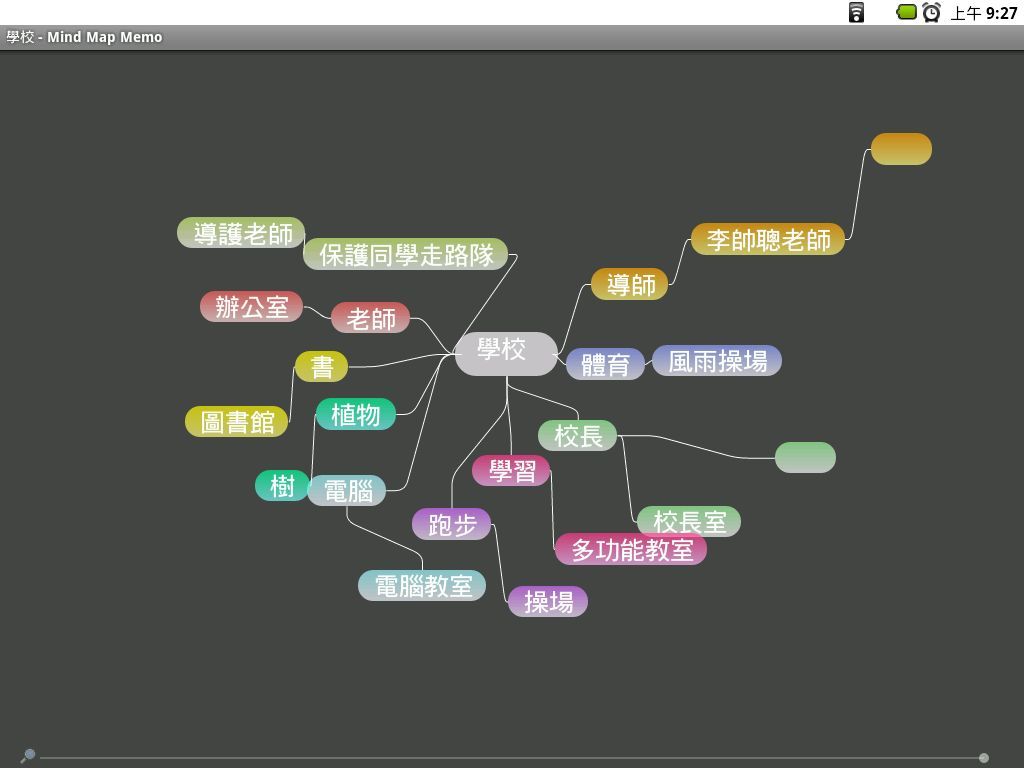The width and height of the screenshot is (1024, 768).
Task: Select the 多功能教室 node
Action: coord(631,550)
